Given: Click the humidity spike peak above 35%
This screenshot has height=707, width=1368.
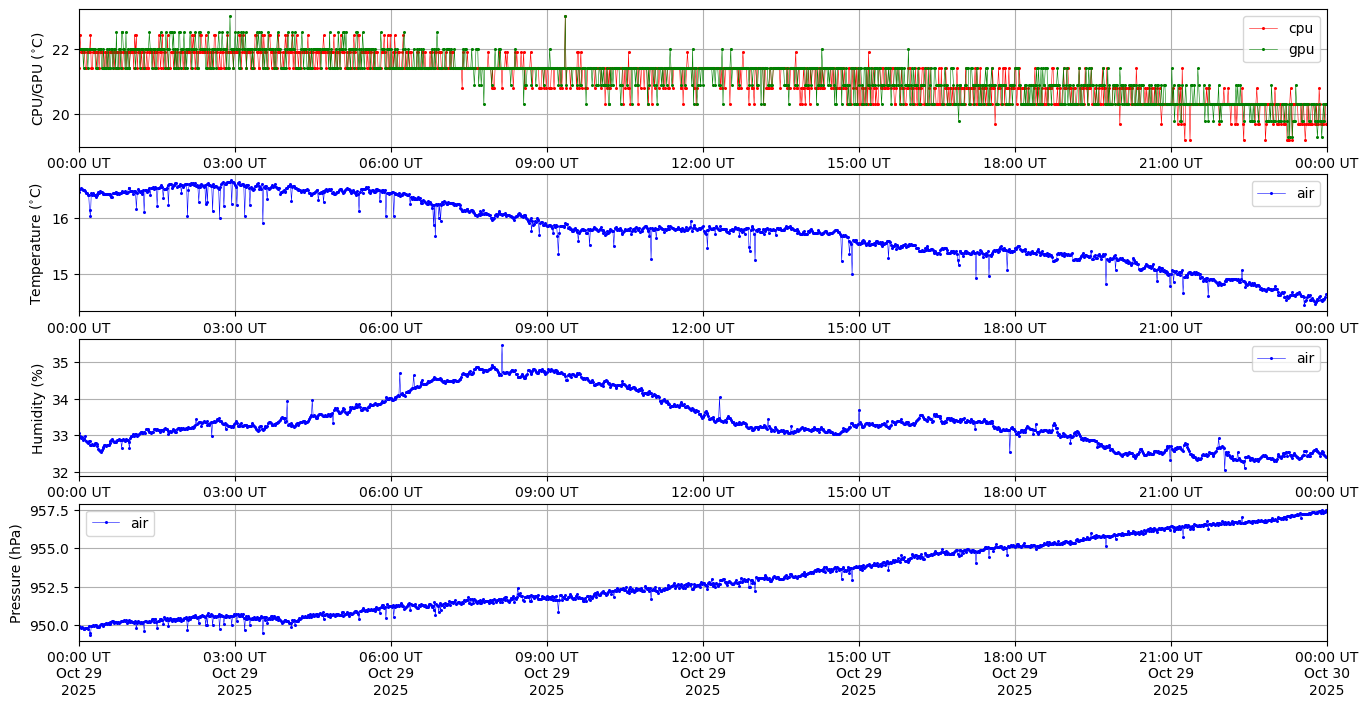Looking at the screenshot, I should [x=502, y=345].
